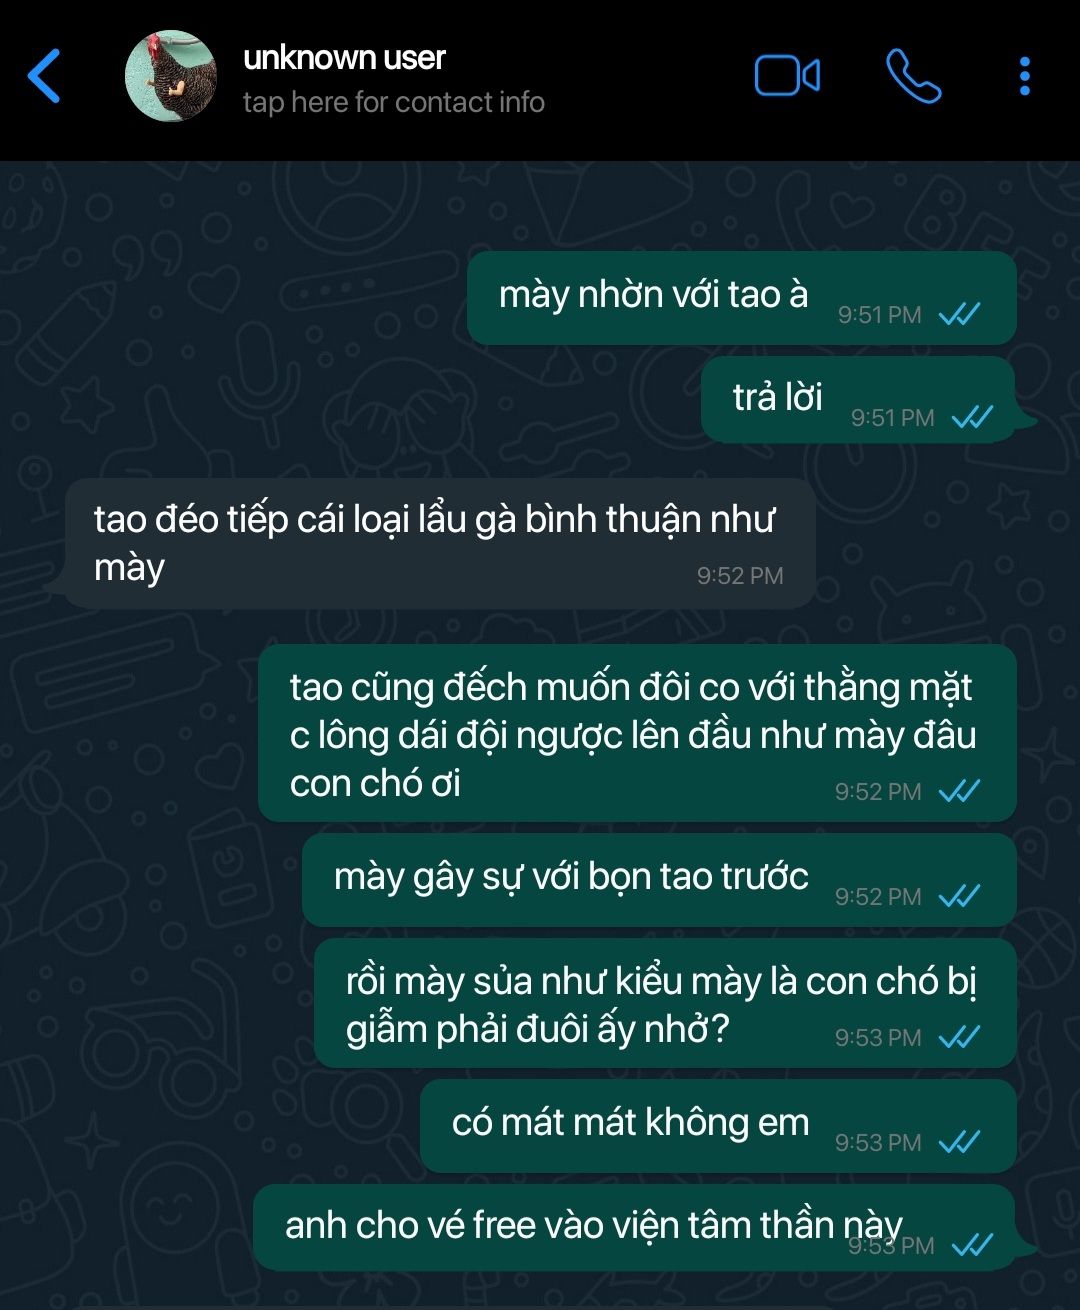Screen dimensions: 1080x1310
Task: Select received message about 'lẩu gà bình thuận'
Action: (x=439, y=543)
